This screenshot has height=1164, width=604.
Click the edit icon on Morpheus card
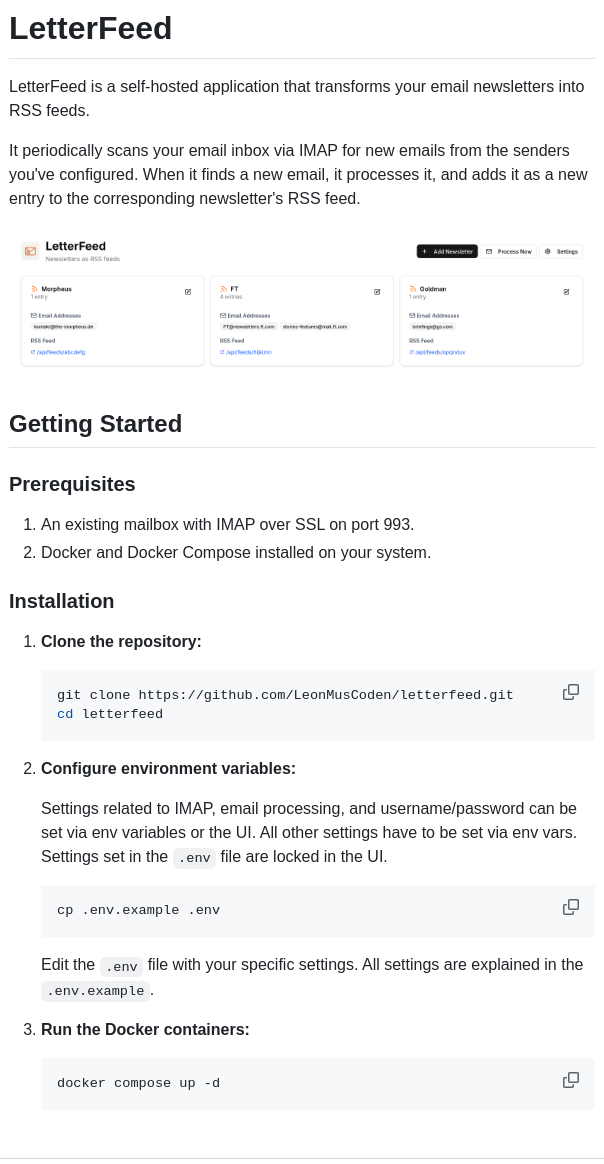click(x=188, y=292)
